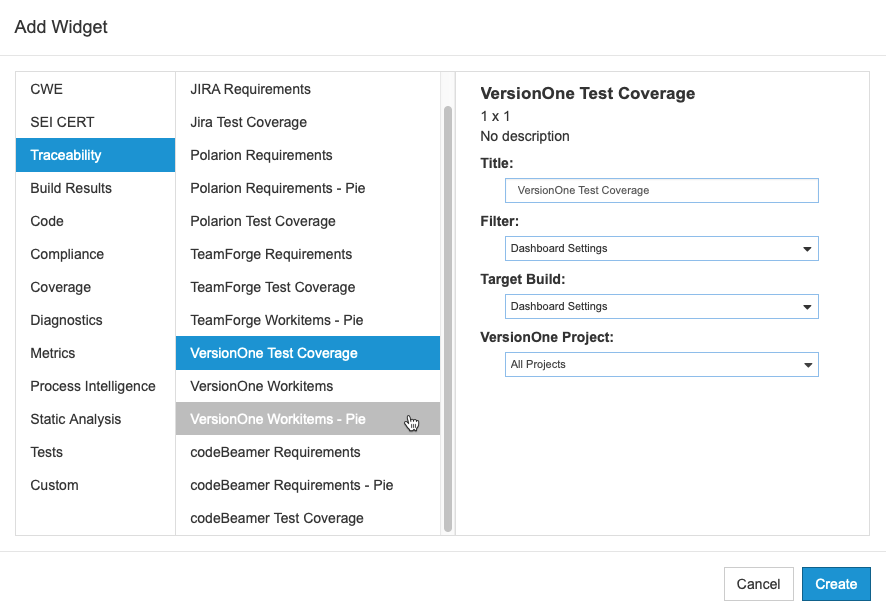This screenshot has width=886, height=616.
Task: Select the Custom category
Action: pyautogui.click(x=95, y=485)
